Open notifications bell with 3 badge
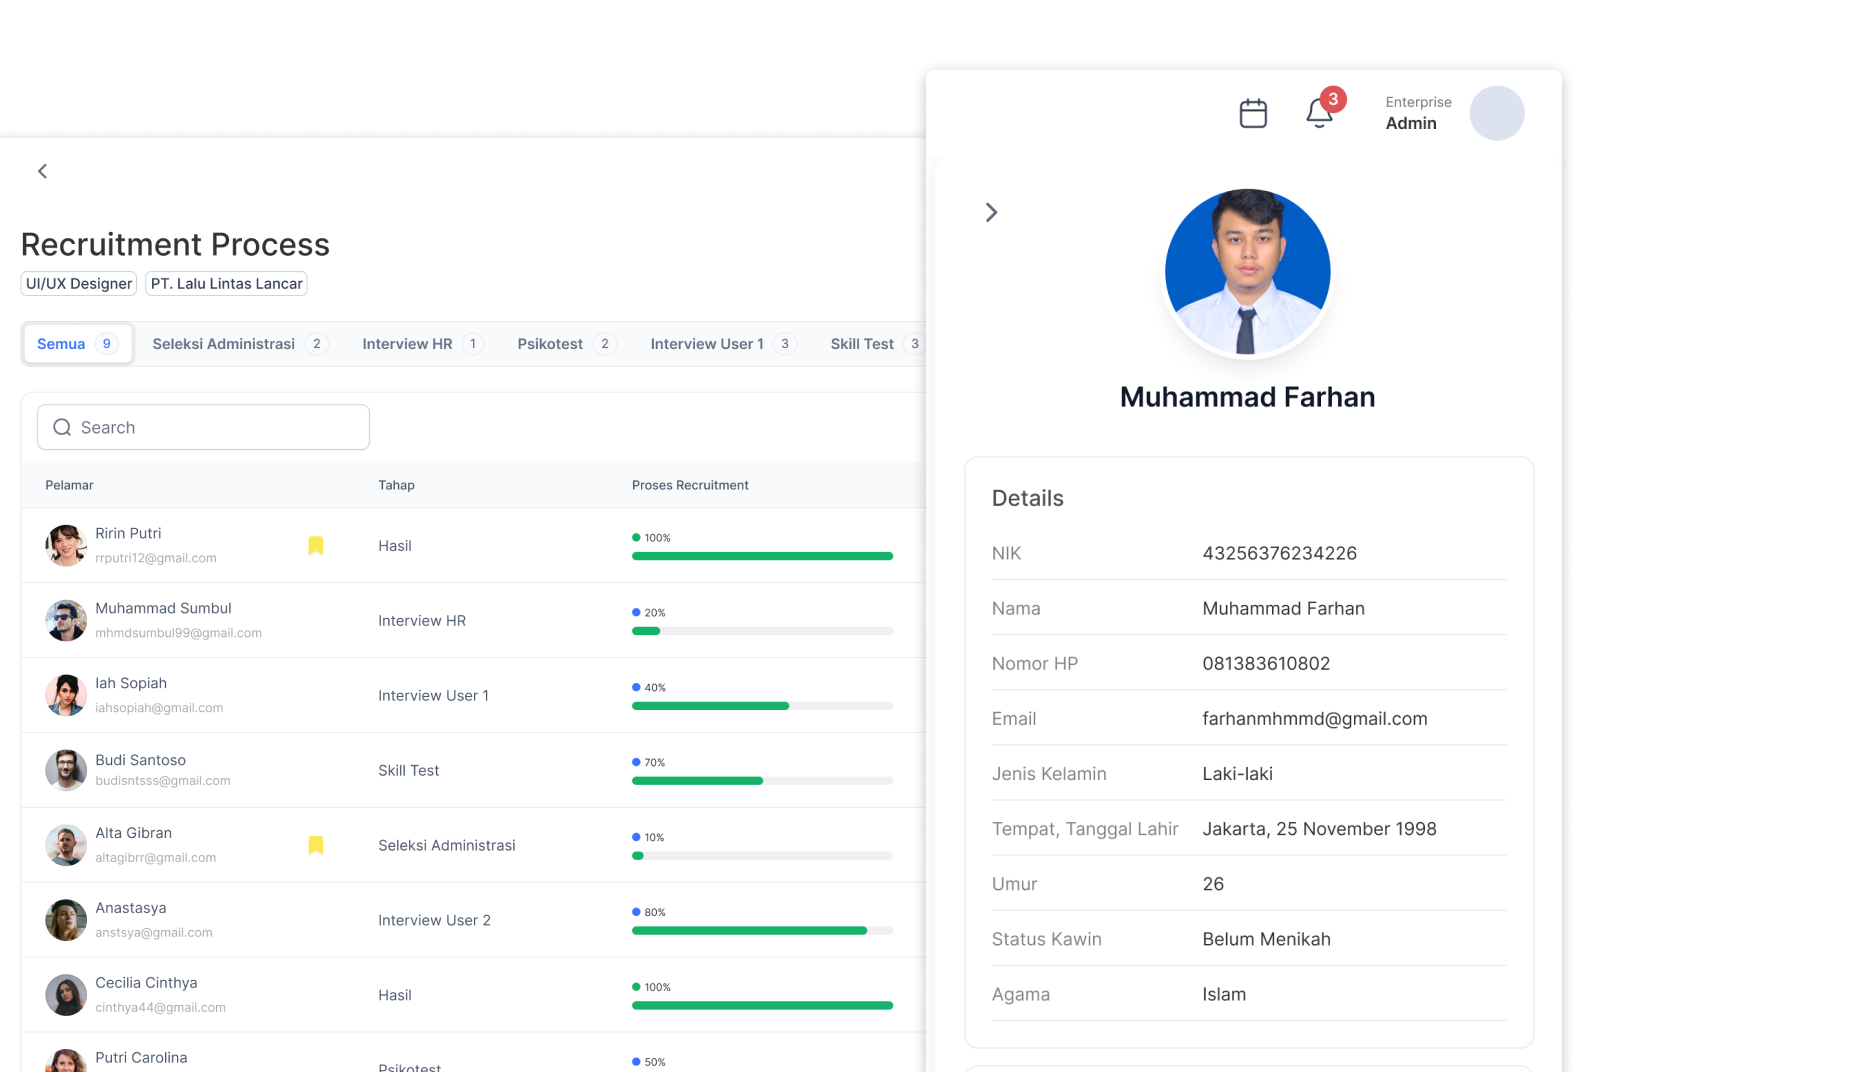 tap(1319, 113)
